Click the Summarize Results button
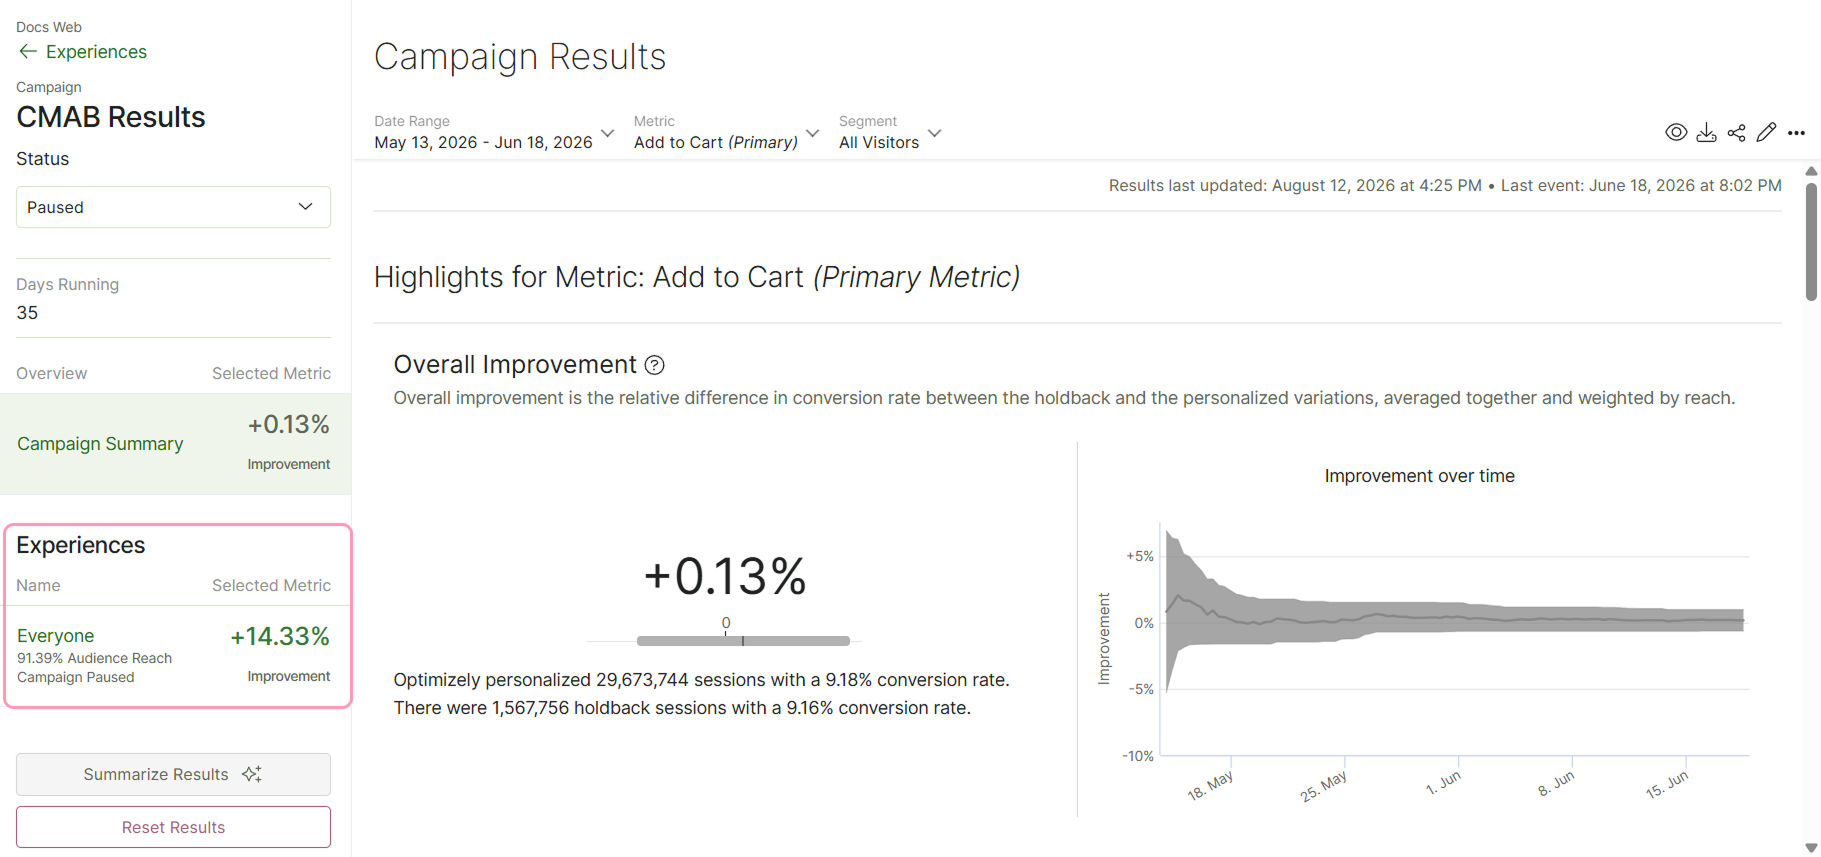The height and width of the screenshot is (857, 1821). tap(173, 774)
